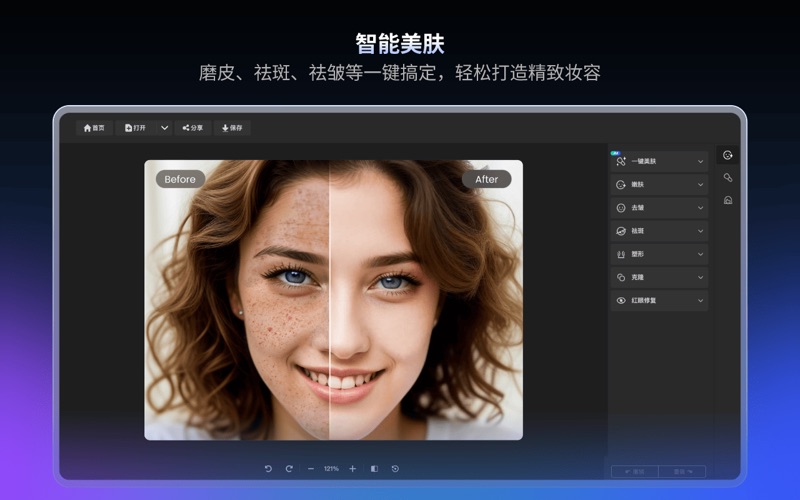Expand the 一键美肤 panel chevron
Viewport: 800px width, 500px height.
point(700,161)
